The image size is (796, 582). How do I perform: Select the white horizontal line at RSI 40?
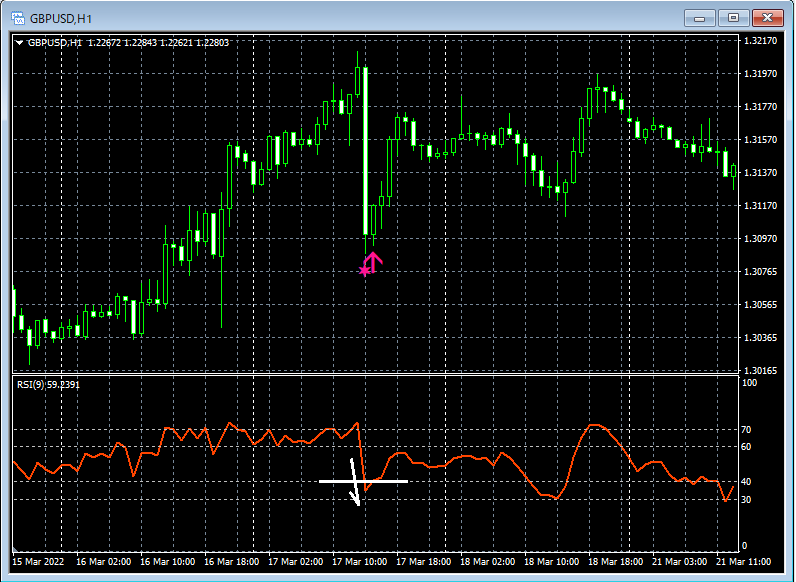pyautogui.click(x=363, y=481)
